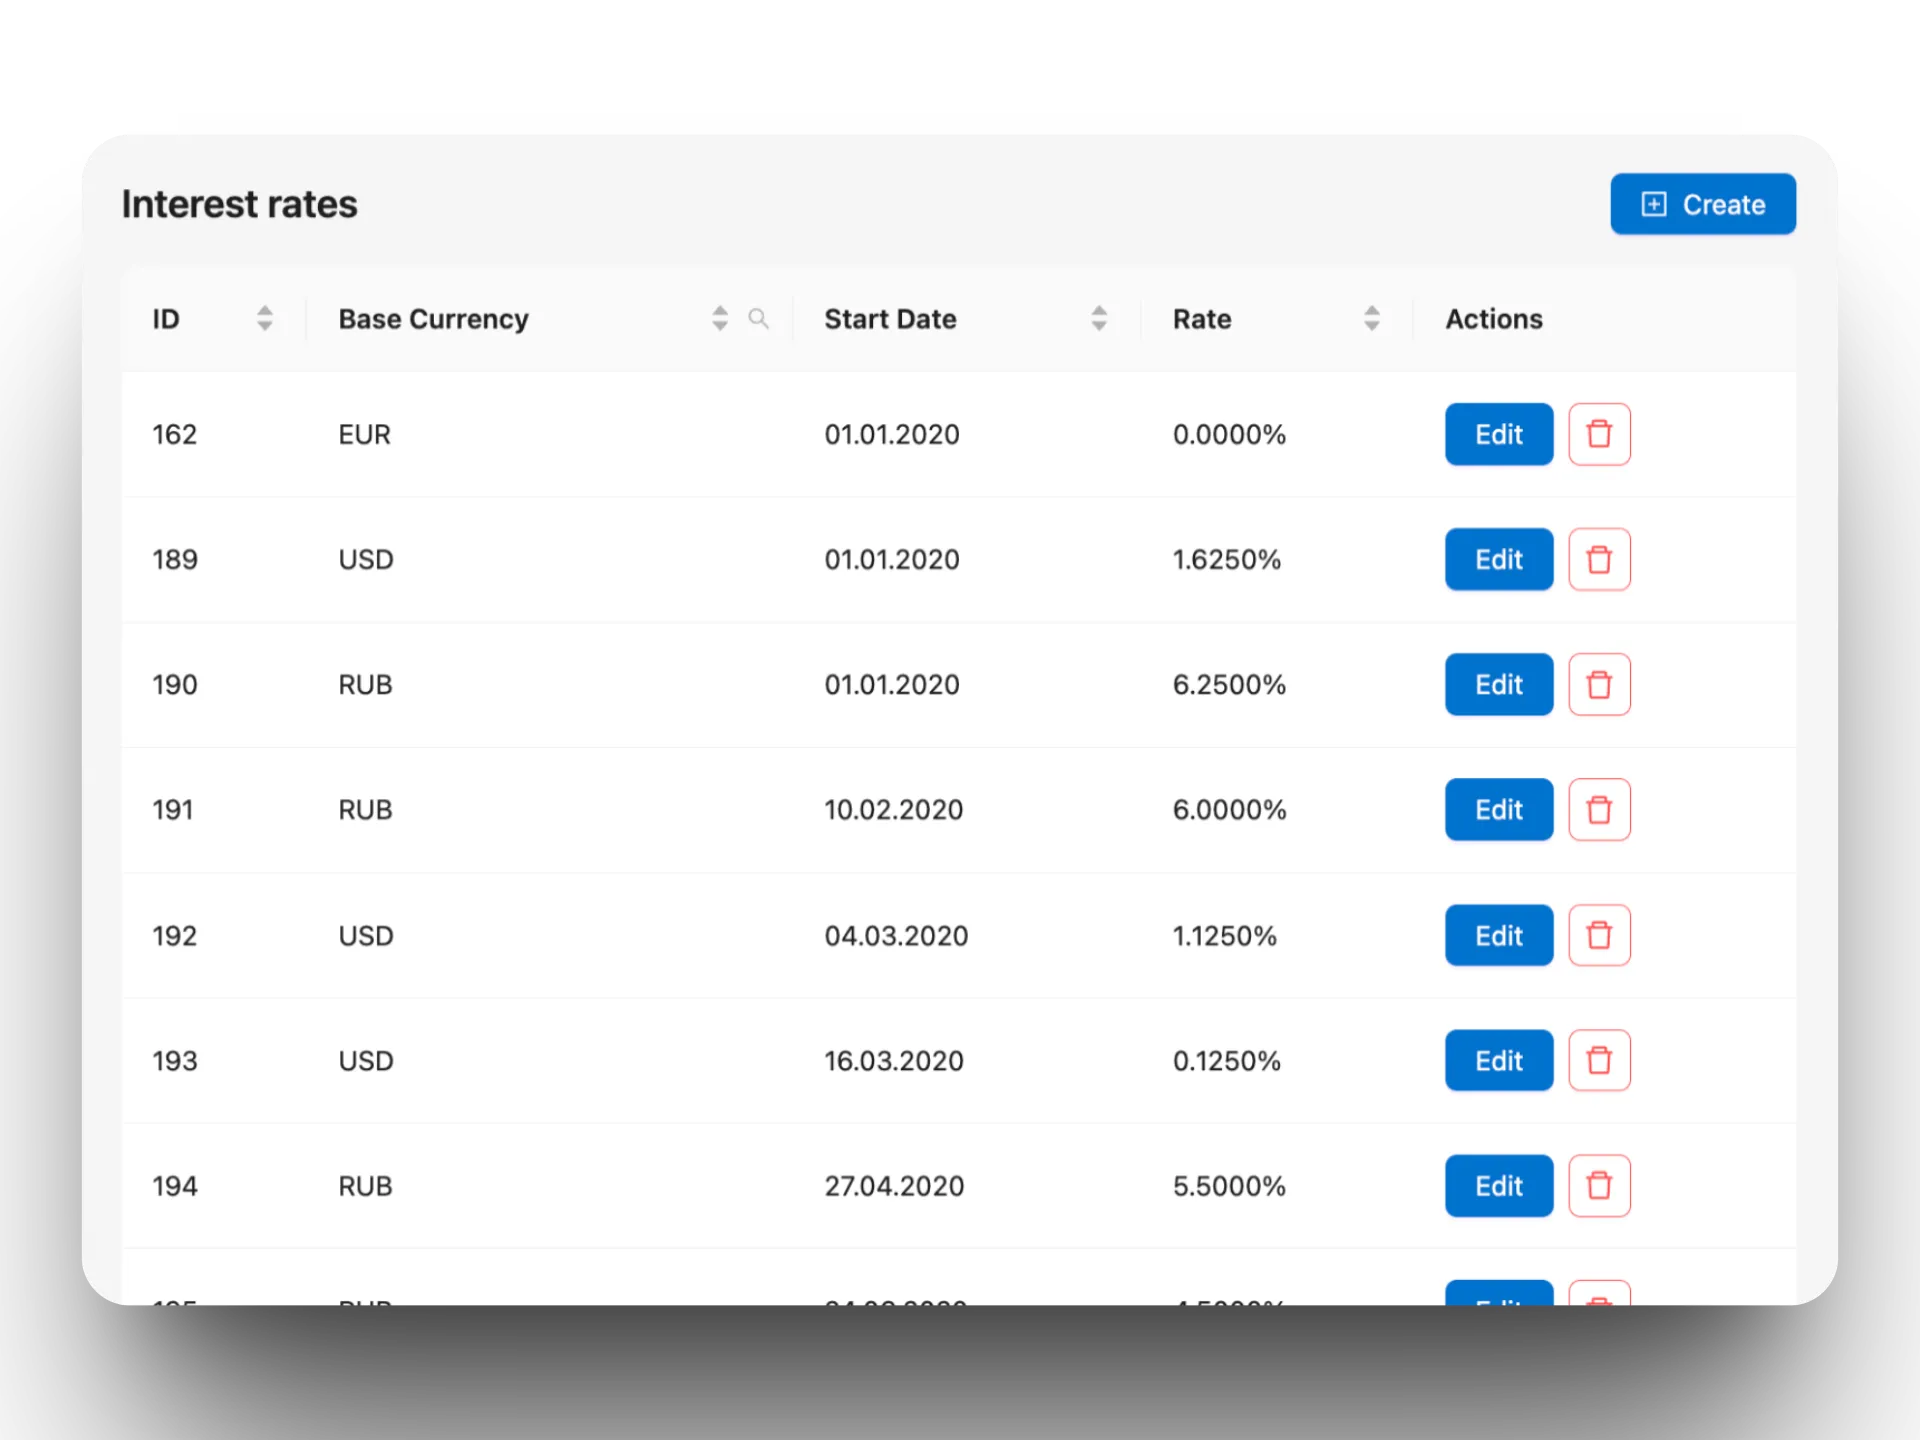Sort by Base Currency sorter arrows

pos(720,319)
